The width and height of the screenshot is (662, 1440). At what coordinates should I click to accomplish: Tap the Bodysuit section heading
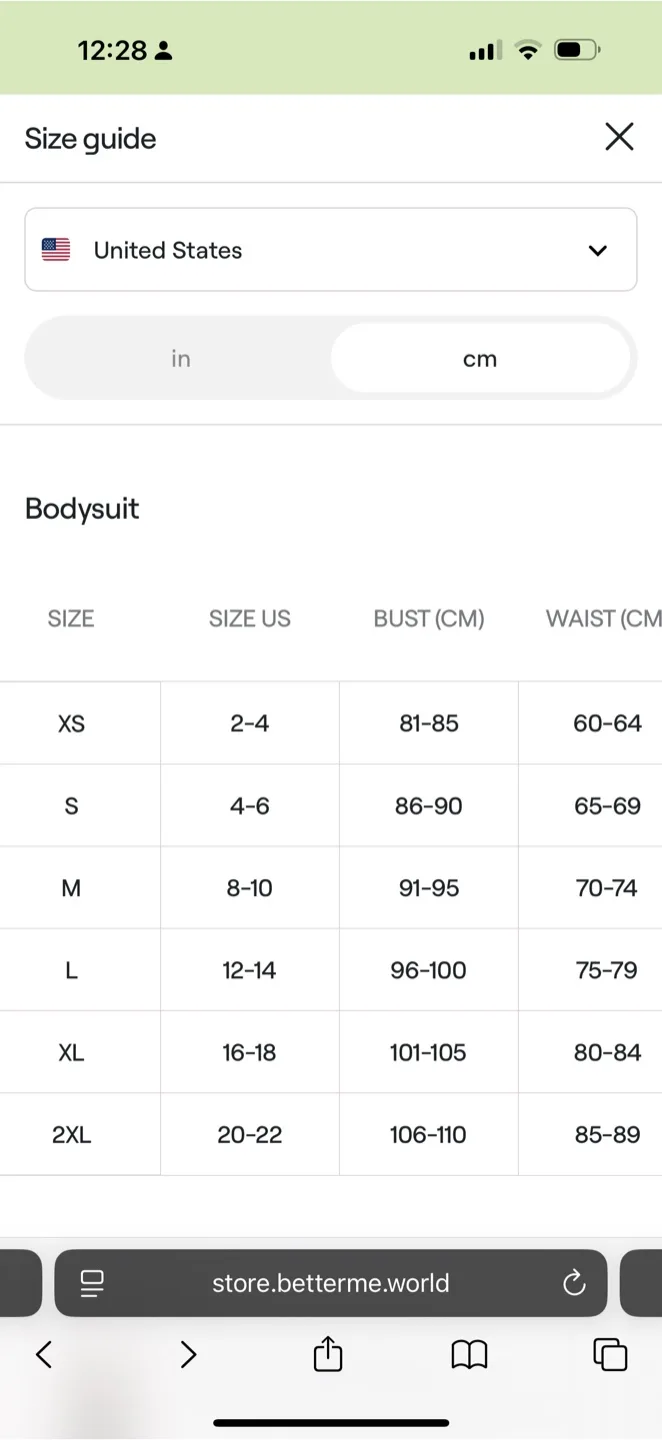[81, 508]
